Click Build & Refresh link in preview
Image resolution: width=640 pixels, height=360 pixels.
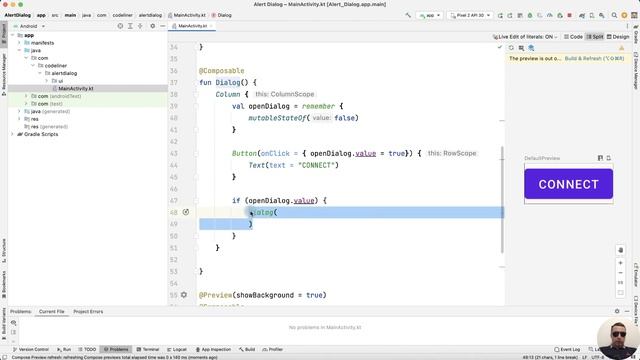click(x=594, y=58)
